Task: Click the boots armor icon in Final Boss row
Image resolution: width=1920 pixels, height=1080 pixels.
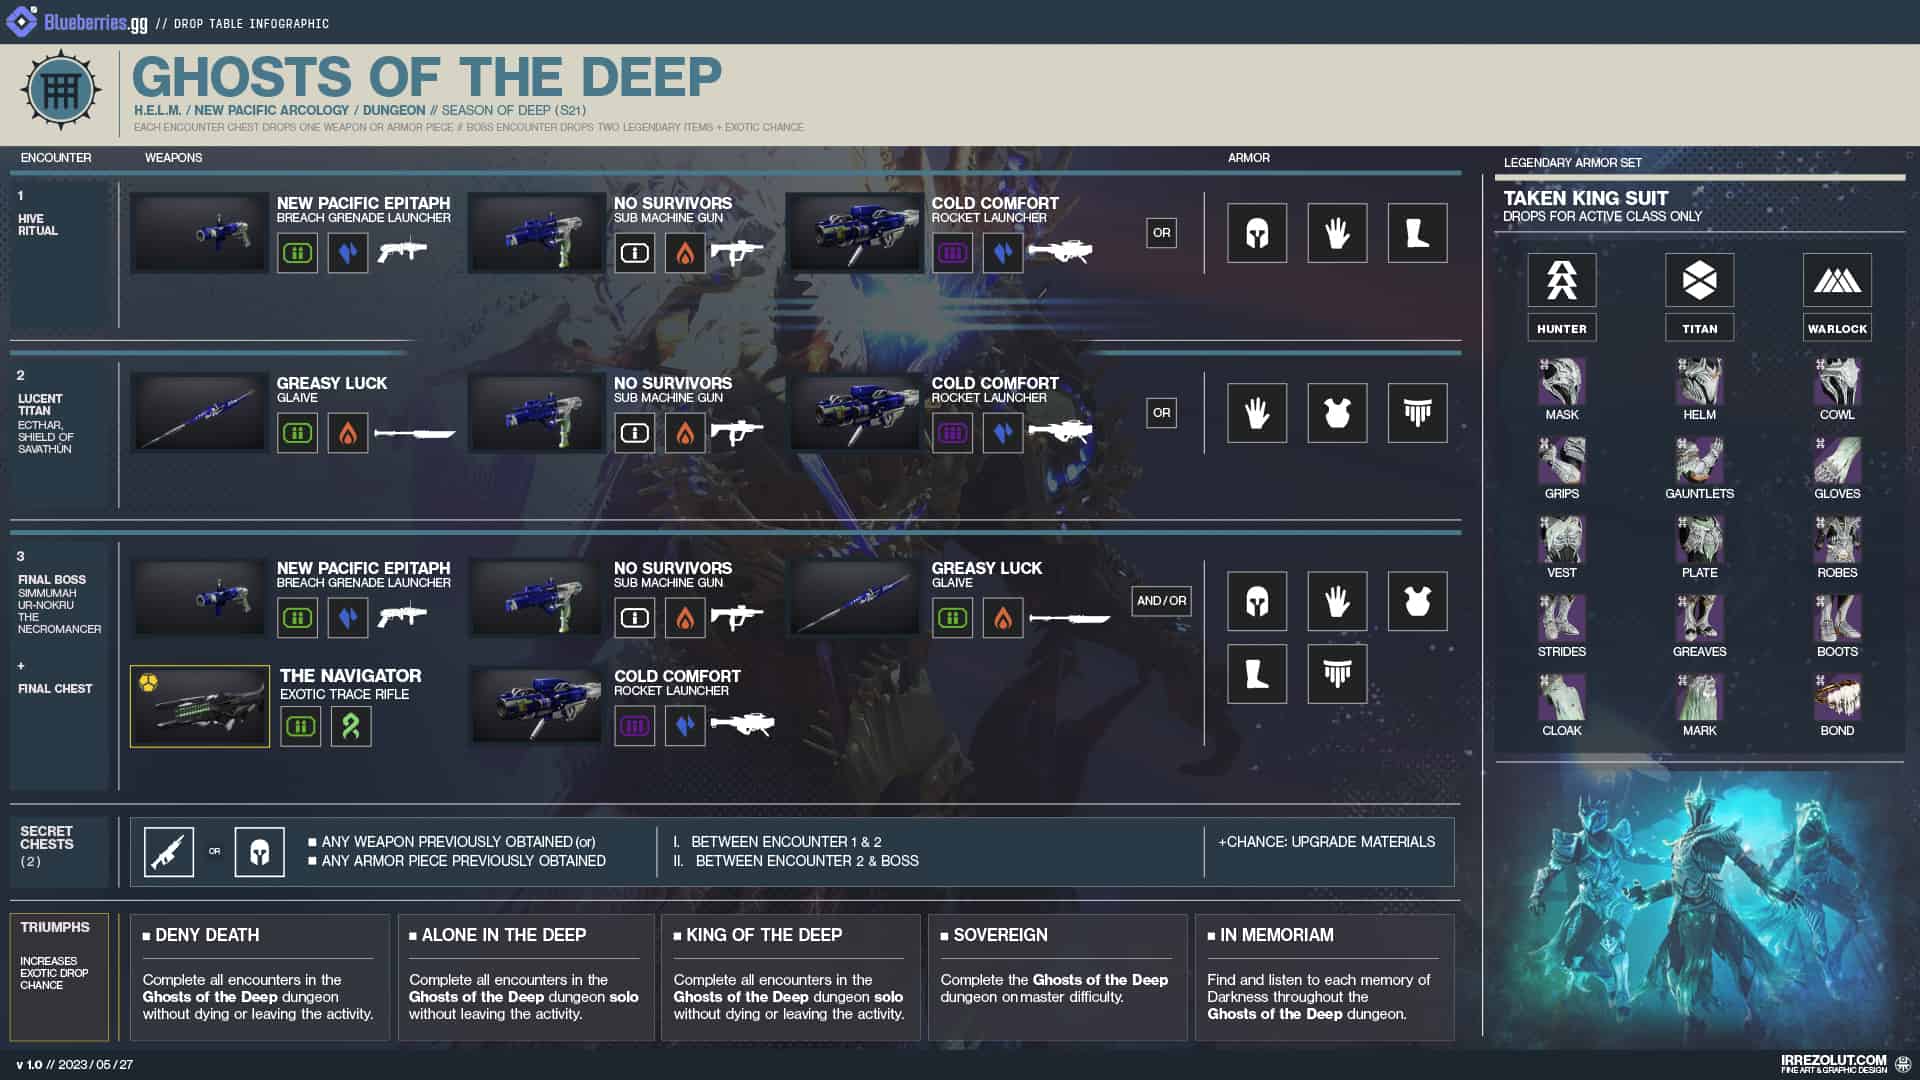Action: tap(1257, 674)
